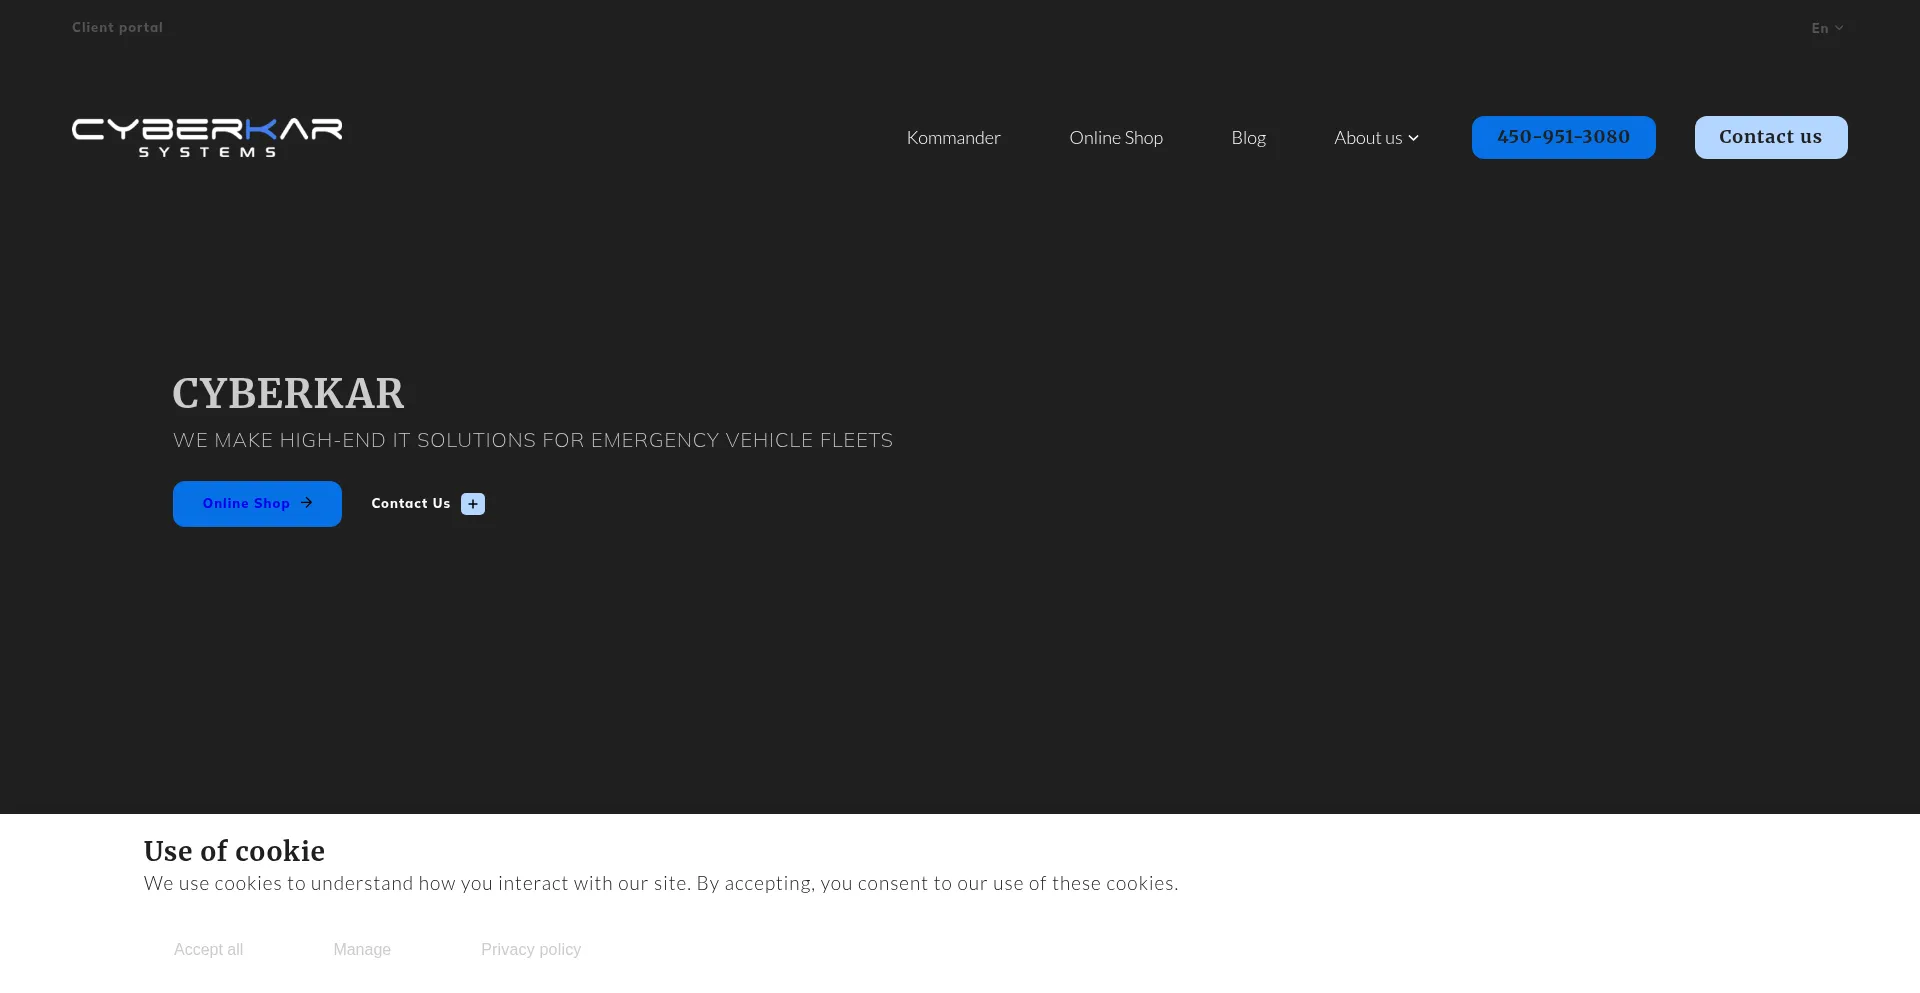The image size is (1920, 993).
Task: Click the Contact us header button
Action: point(1770,137)
